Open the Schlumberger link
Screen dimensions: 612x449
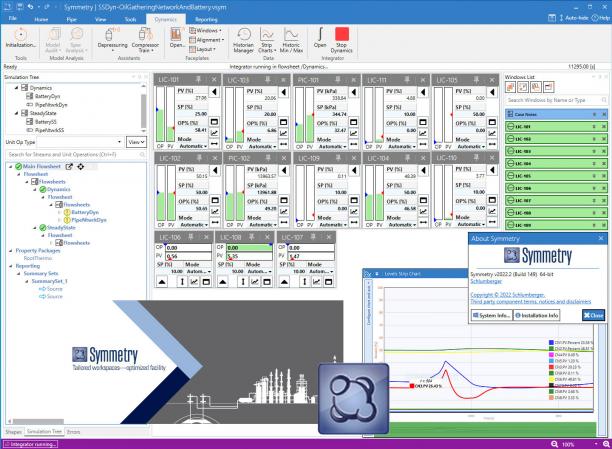coord(486,281)
